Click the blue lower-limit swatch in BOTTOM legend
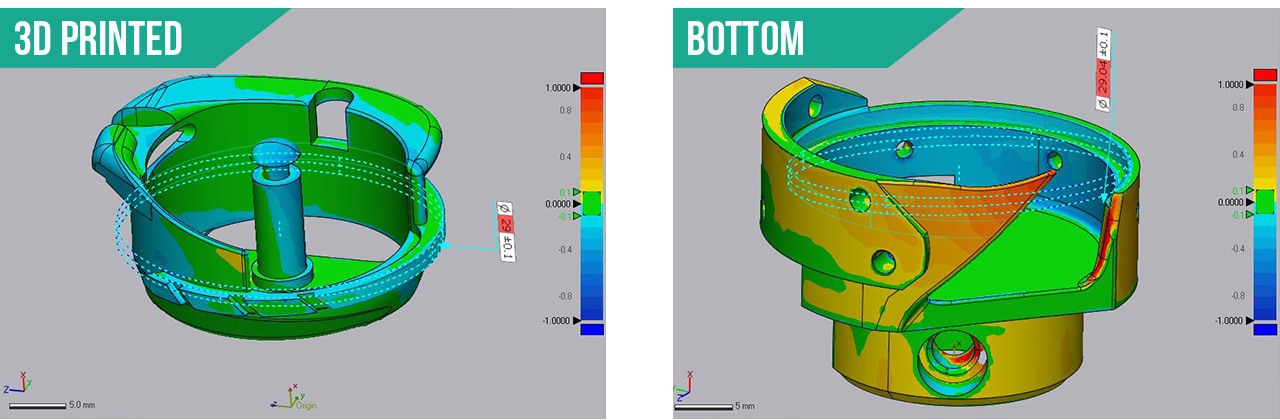This screenshot has width=1280, height=420. [x=1265, y=329]
